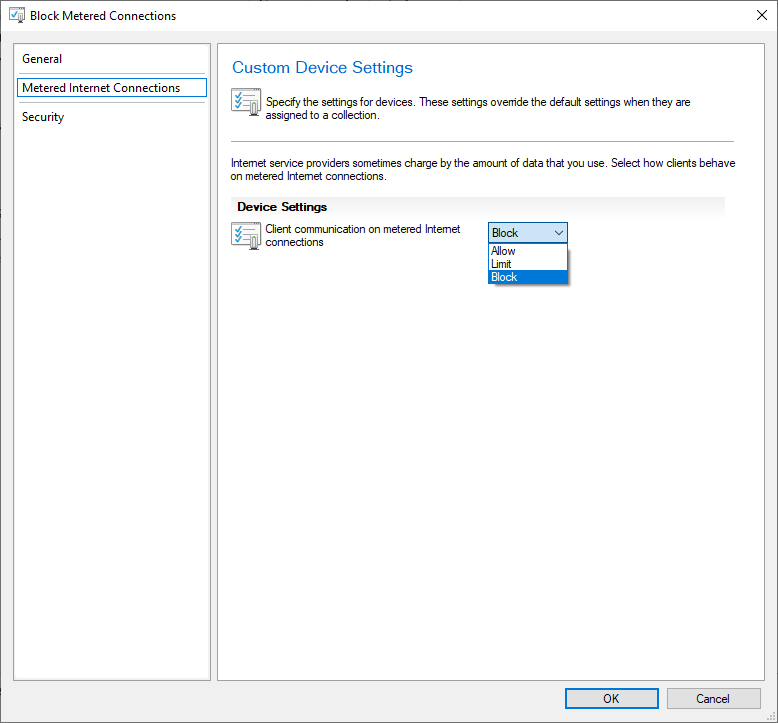Choose Limit from the dropdown list
Image resolution: width=778 pixels, height=723 pixels.
point(527,264)
